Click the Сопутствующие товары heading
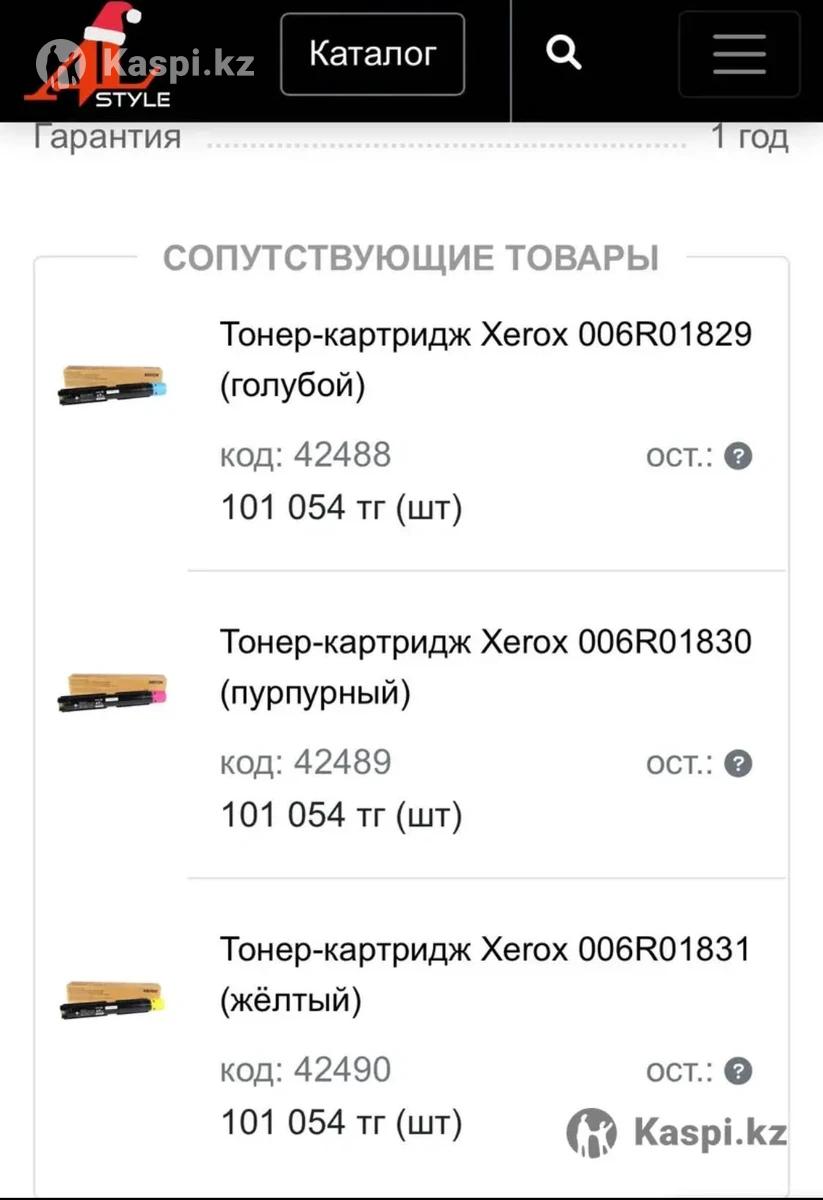The width and height of the screenshot is (823, 1200). tap(411, 258)
